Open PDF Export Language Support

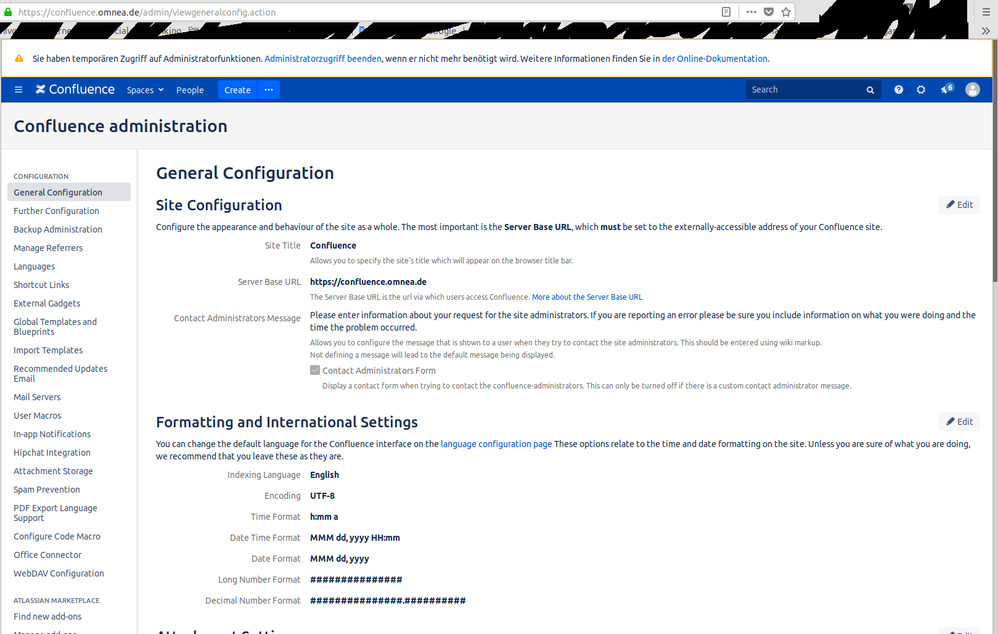pos(55,512)
